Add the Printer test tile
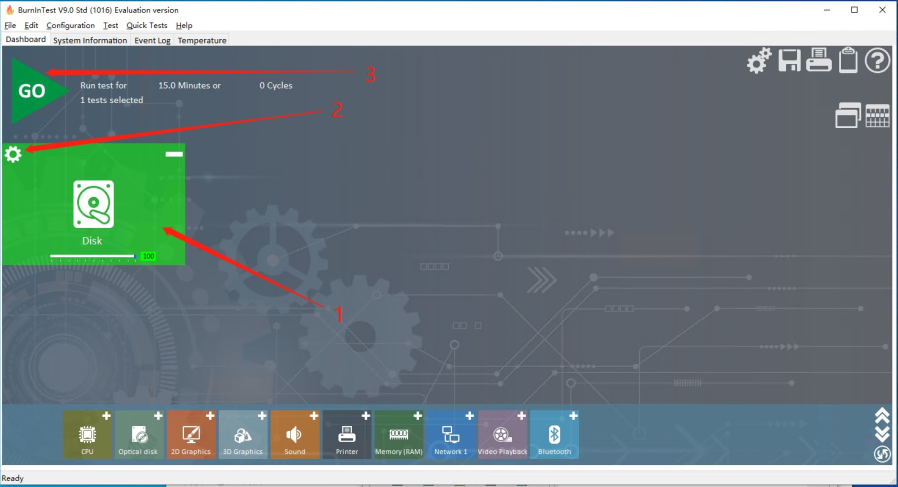 [x=346, y=434]
